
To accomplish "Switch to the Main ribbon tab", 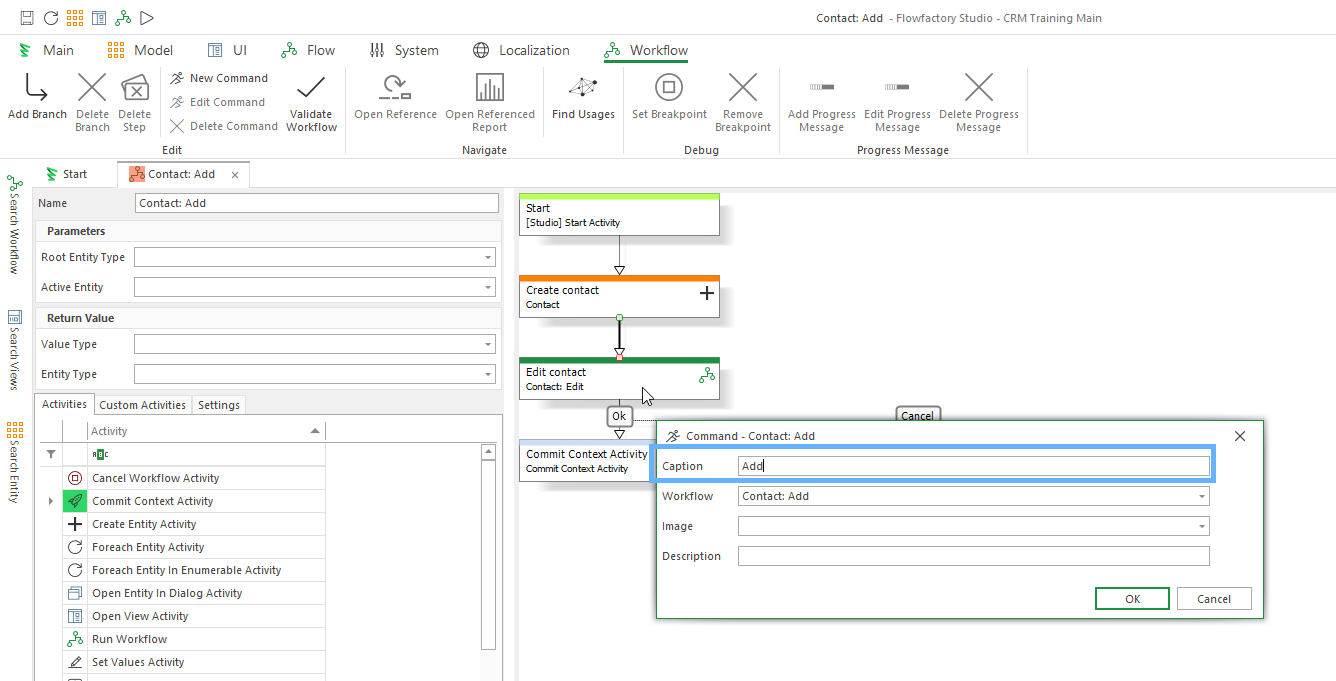I will tap(46, 50).
